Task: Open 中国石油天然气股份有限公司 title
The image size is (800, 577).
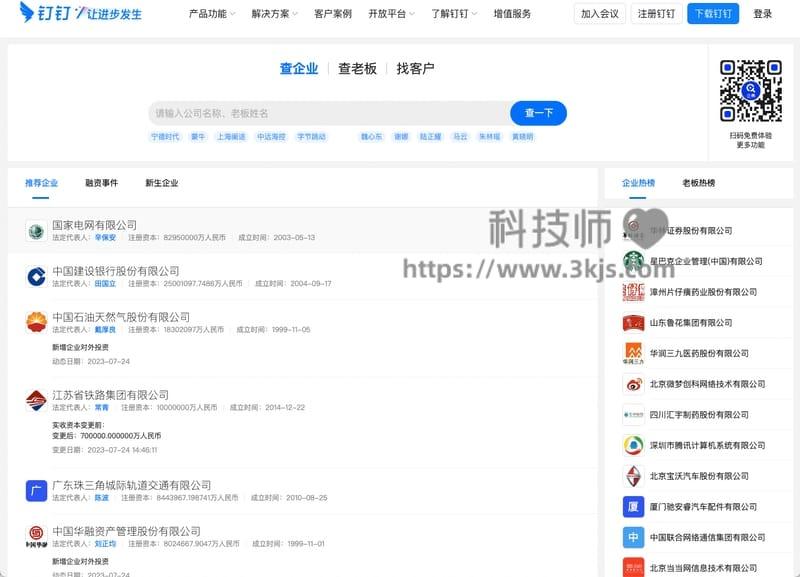Action: pyautogui.click(x=121, y=317)
